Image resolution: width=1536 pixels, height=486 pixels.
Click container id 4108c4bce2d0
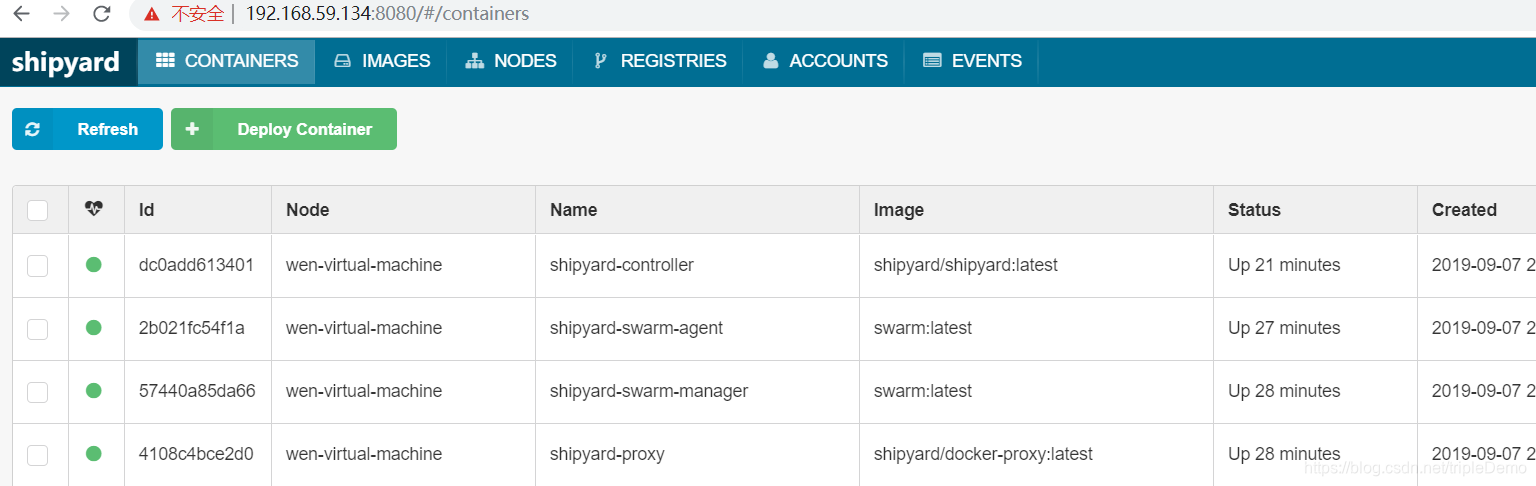click(196, 454)
